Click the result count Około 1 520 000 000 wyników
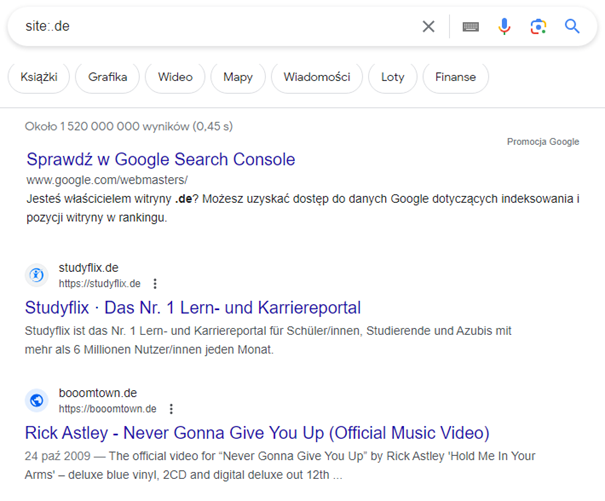Screen dimensions: 605x501 (129, 126)
